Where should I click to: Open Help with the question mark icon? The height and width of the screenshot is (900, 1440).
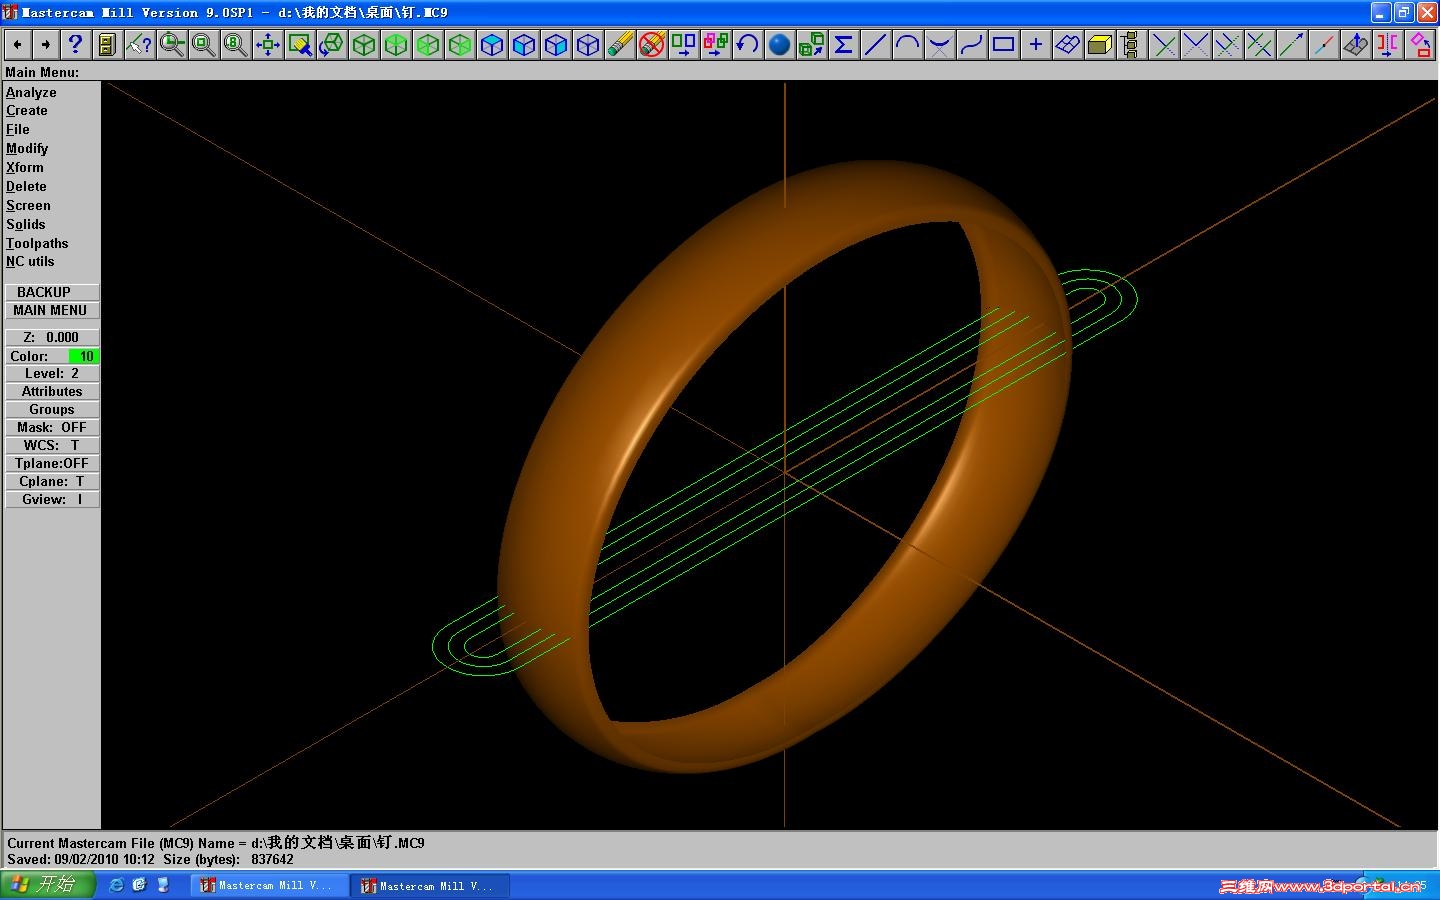click(75, 44)
